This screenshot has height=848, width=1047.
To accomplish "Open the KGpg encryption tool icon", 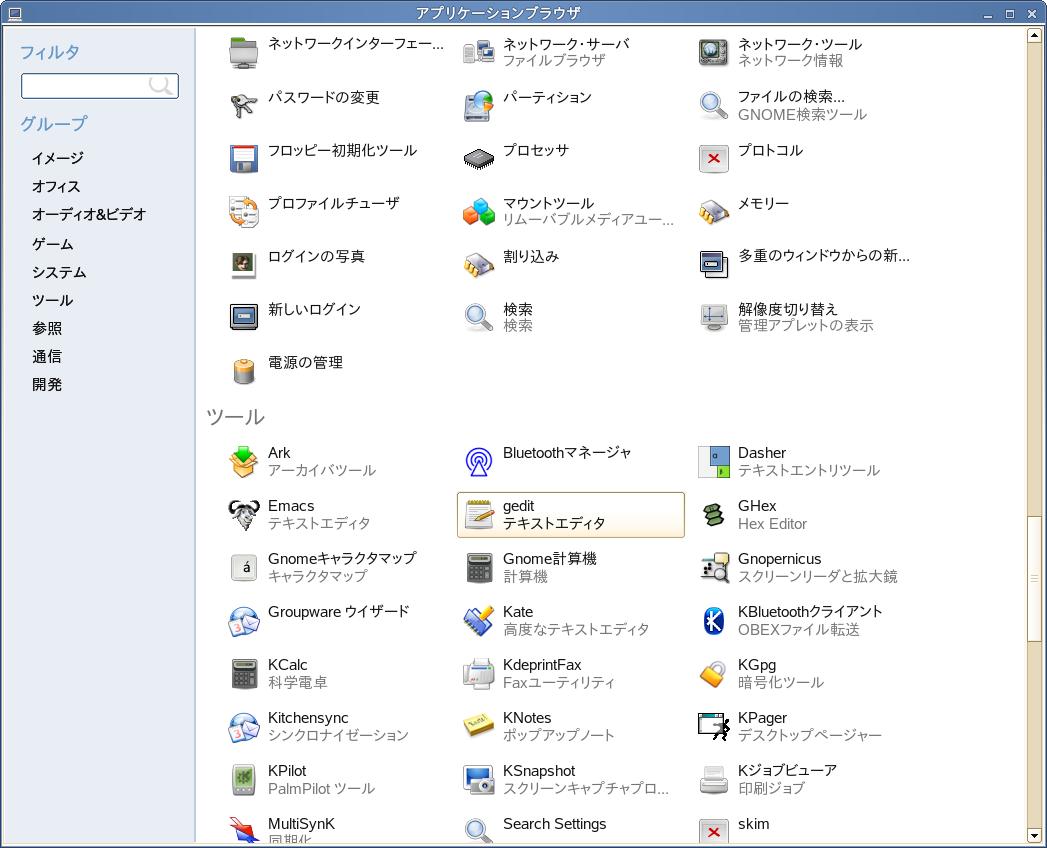I will pos(713,674).
